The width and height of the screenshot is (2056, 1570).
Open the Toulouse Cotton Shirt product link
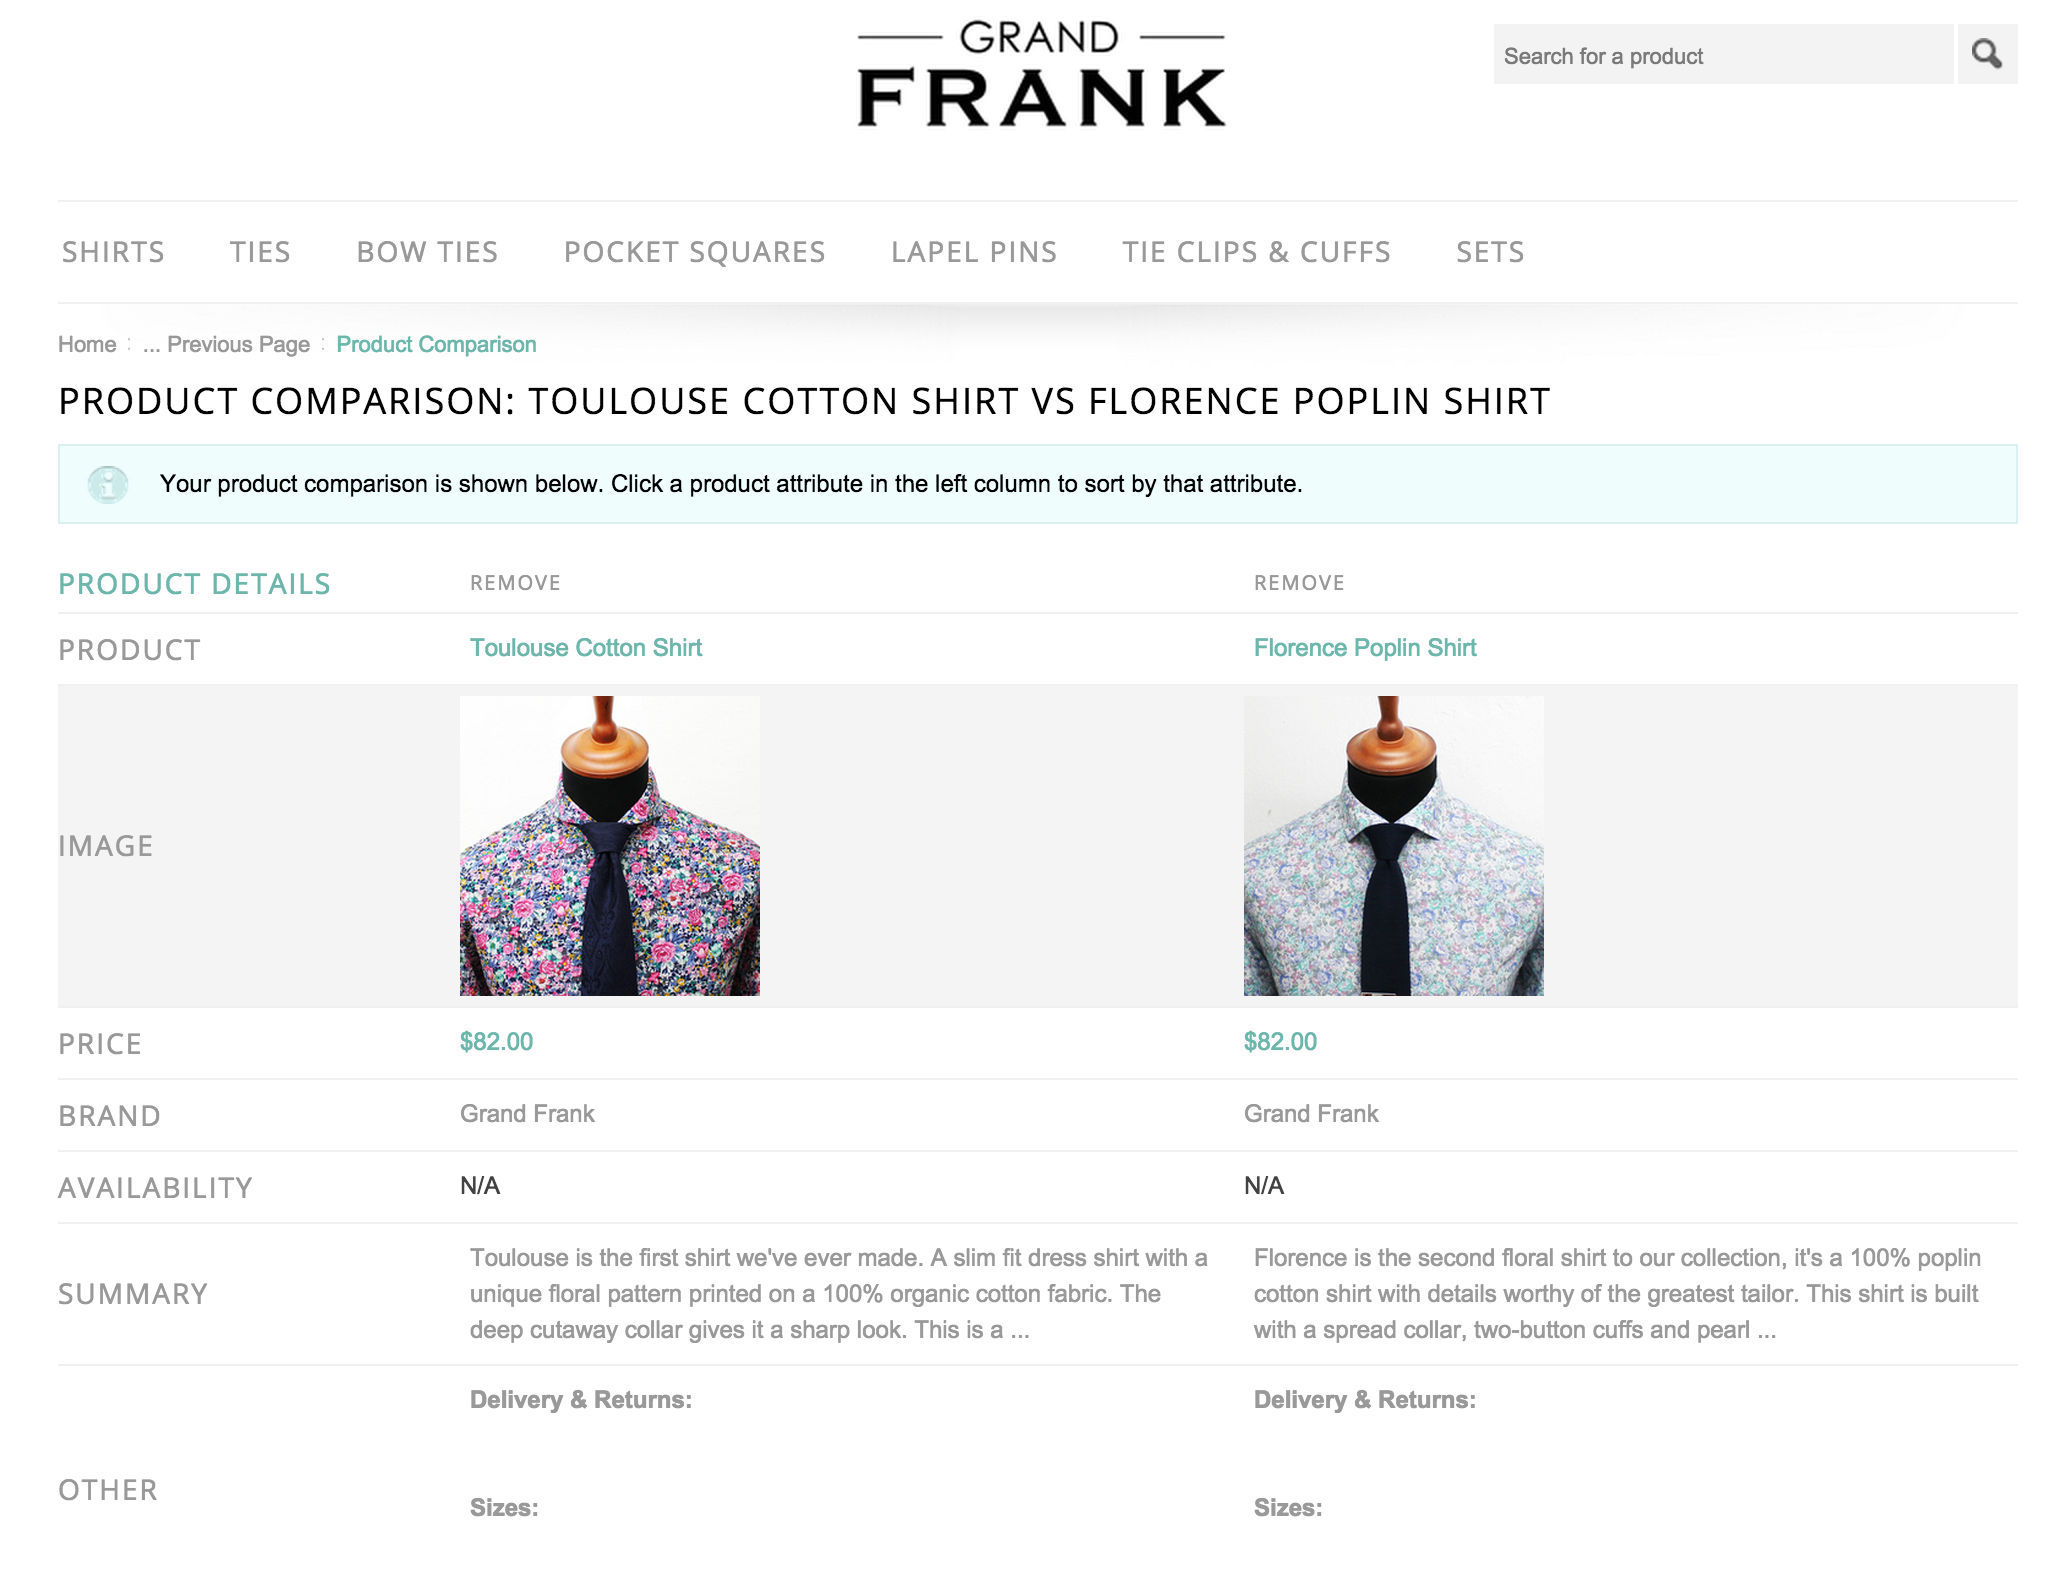click(586, 648)
